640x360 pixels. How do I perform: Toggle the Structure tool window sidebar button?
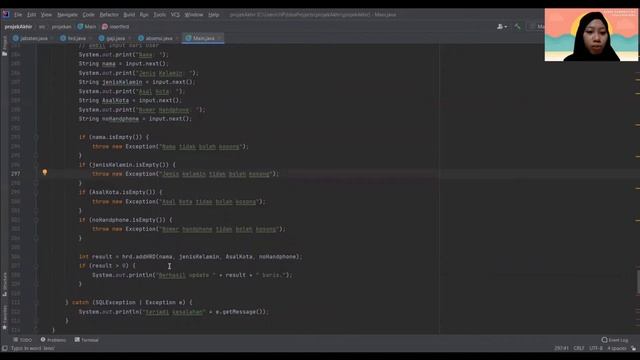click(x=4, y=284)
